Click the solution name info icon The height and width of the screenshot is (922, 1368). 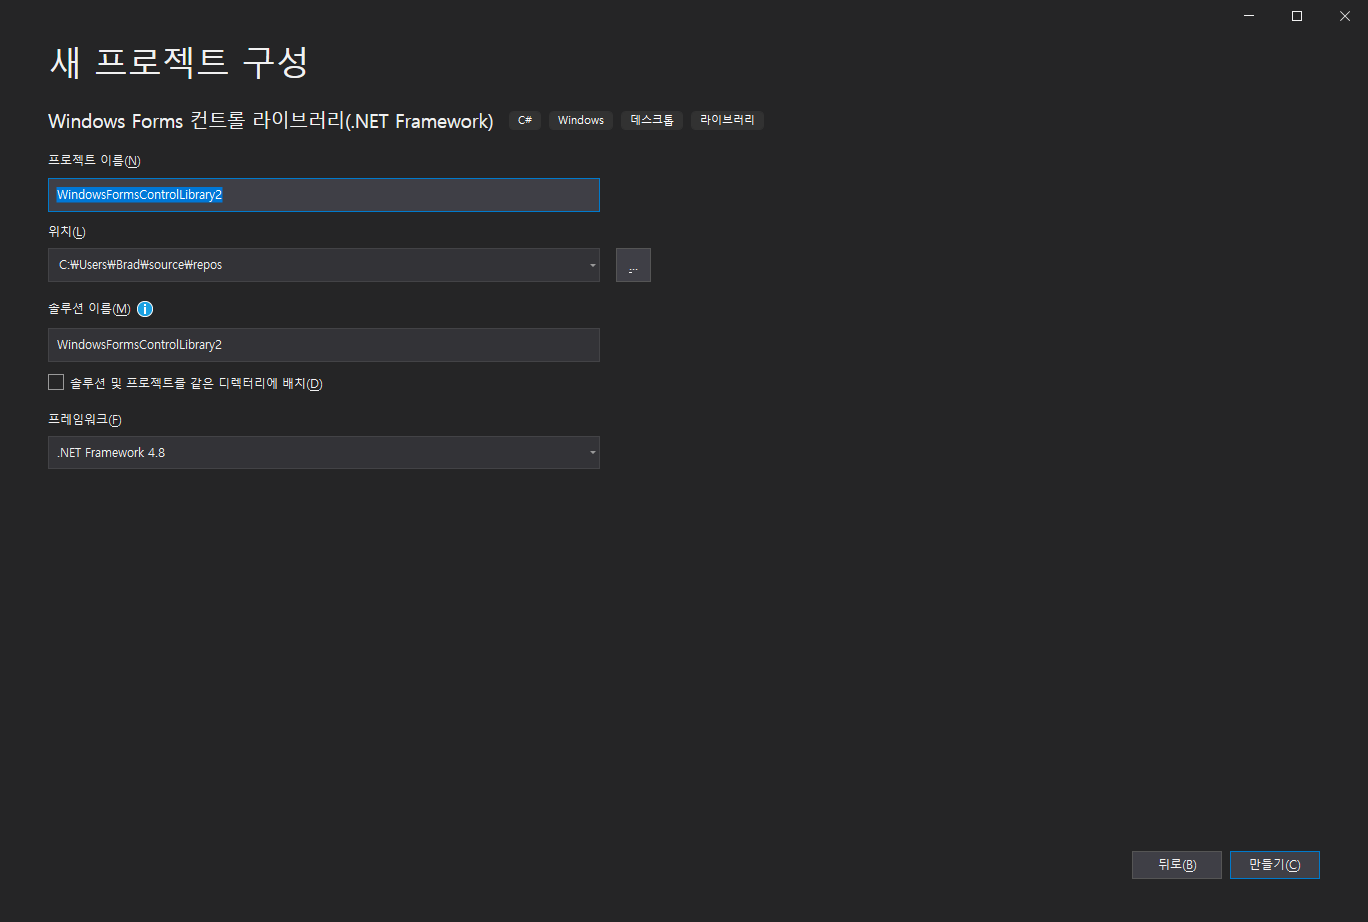tap(145, 309)
